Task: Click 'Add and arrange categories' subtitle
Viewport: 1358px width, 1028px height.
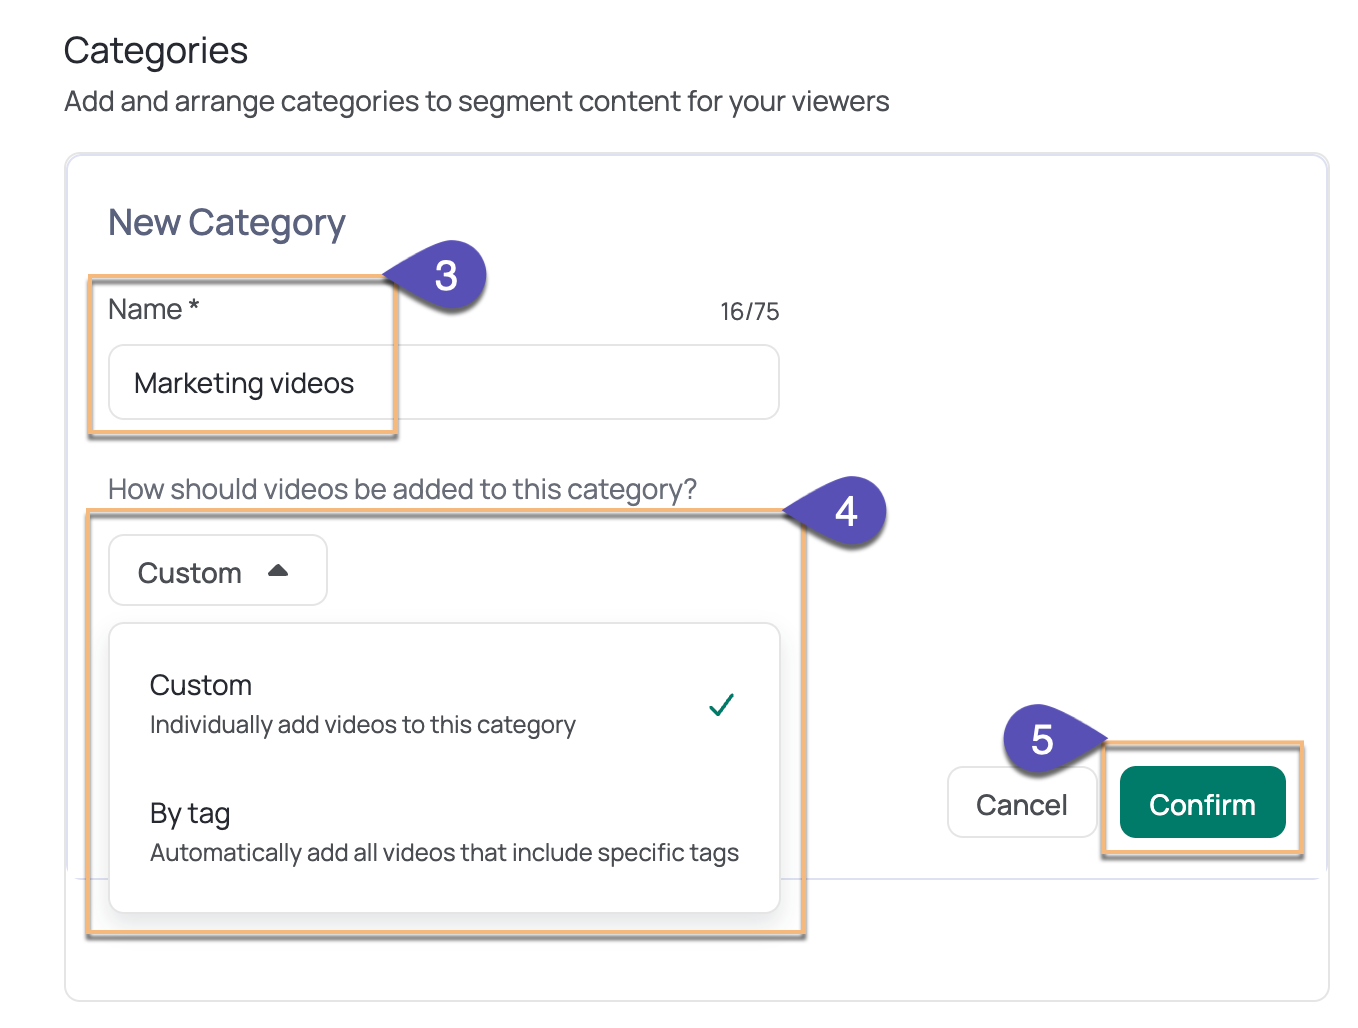Action: coord(477,102)
